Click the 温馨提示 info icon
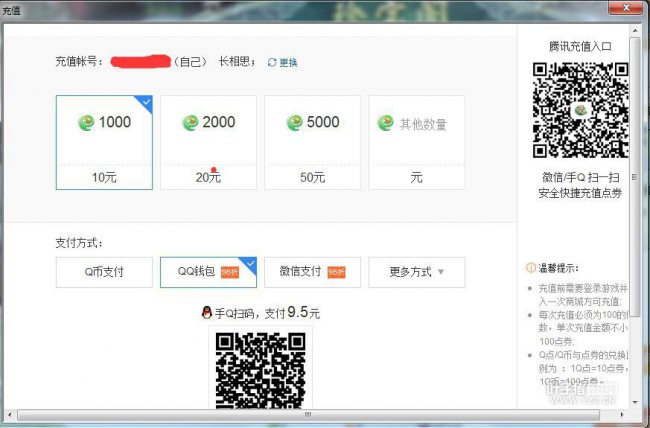This screenshot has height=428, width=650. (x=530, y=268)
